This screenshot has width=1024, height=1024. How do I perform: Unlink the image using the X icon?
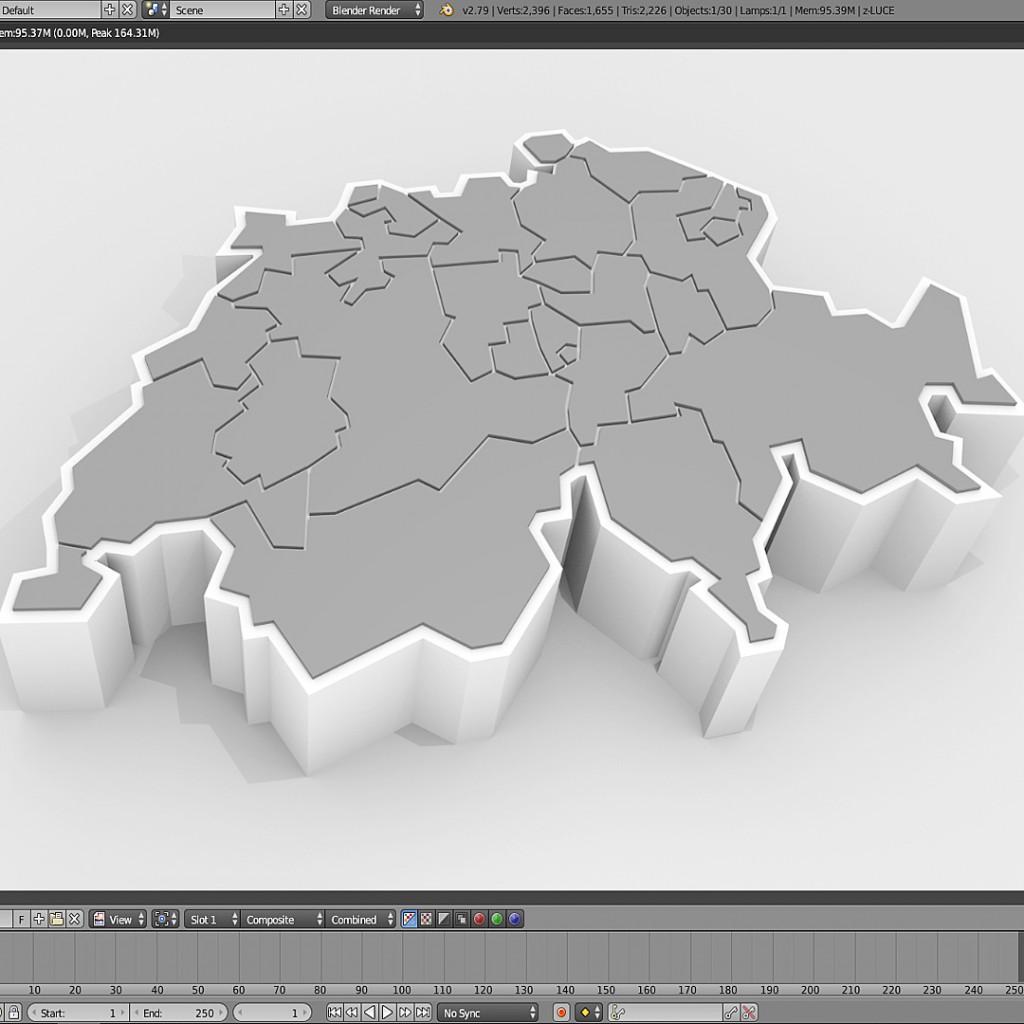tap(74, 919)
